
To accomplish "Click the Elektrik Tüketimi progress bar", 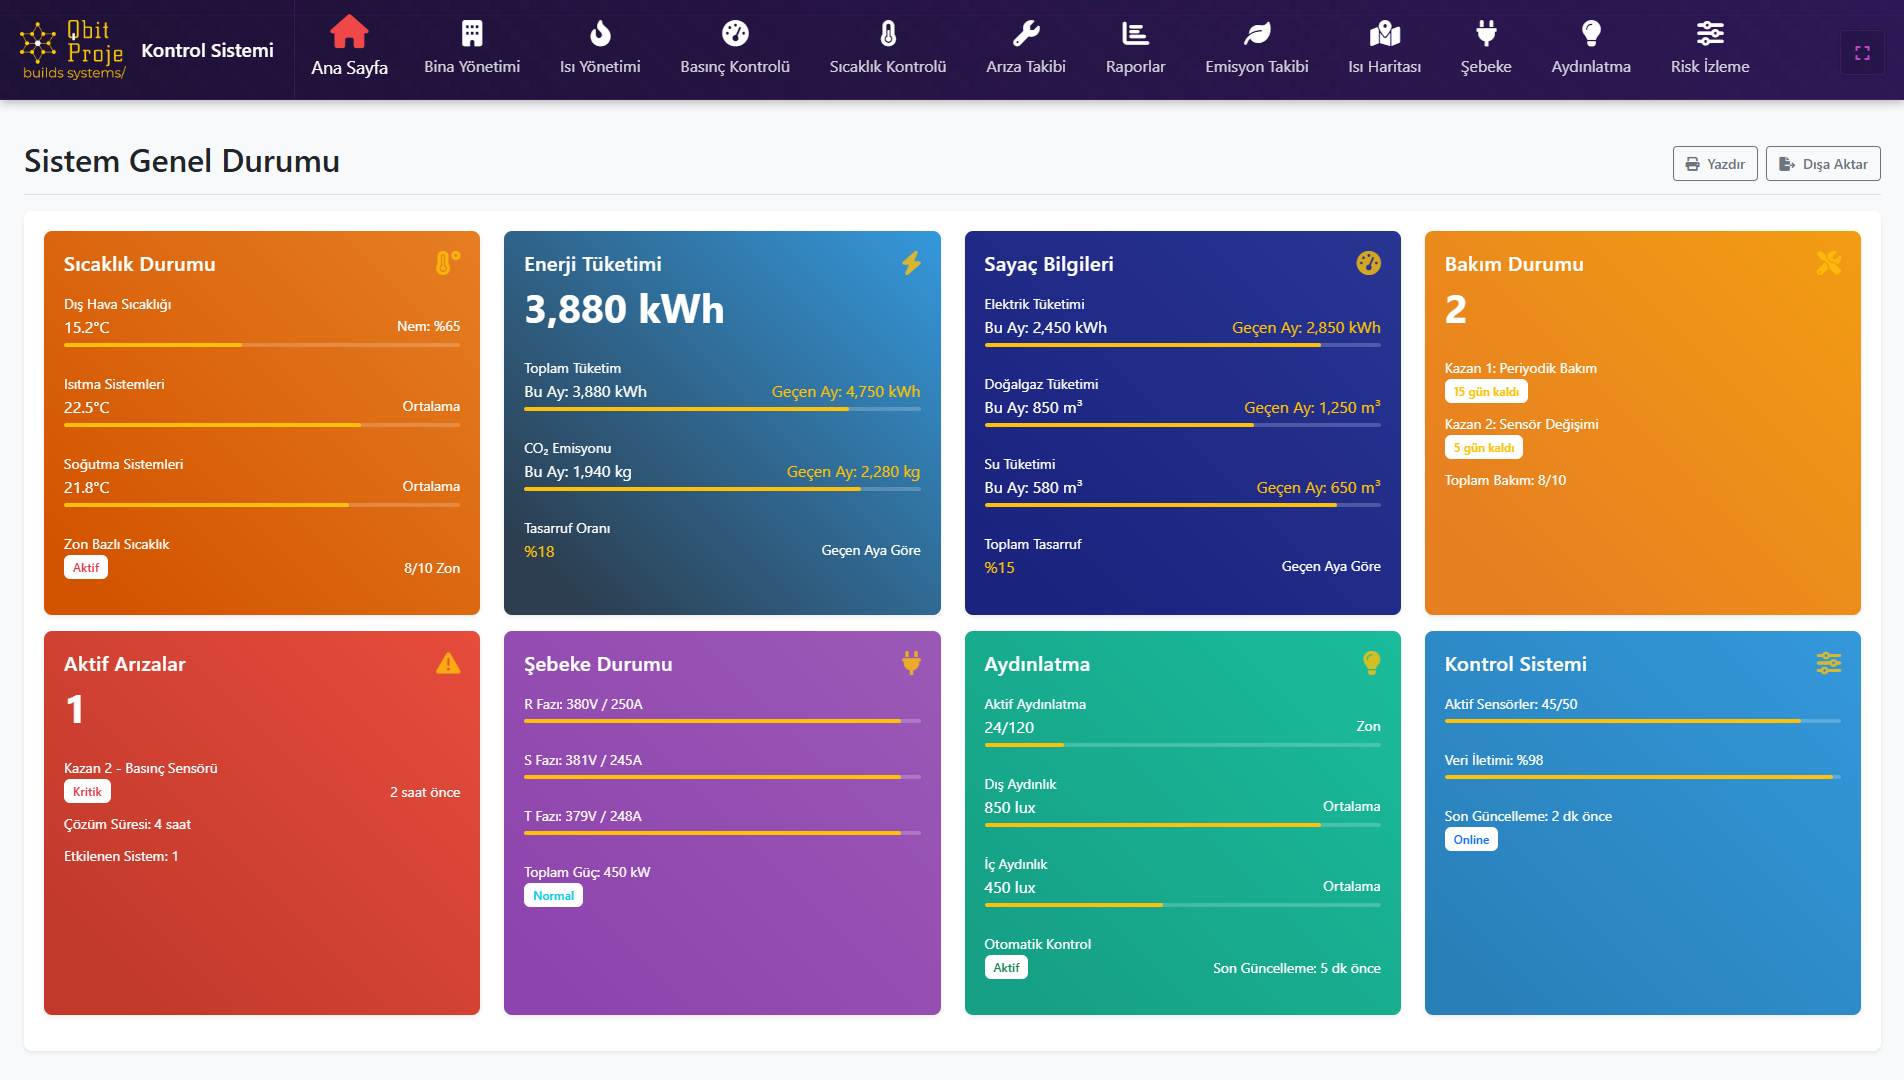I will pyautogui.click(x=1182, y=345).
